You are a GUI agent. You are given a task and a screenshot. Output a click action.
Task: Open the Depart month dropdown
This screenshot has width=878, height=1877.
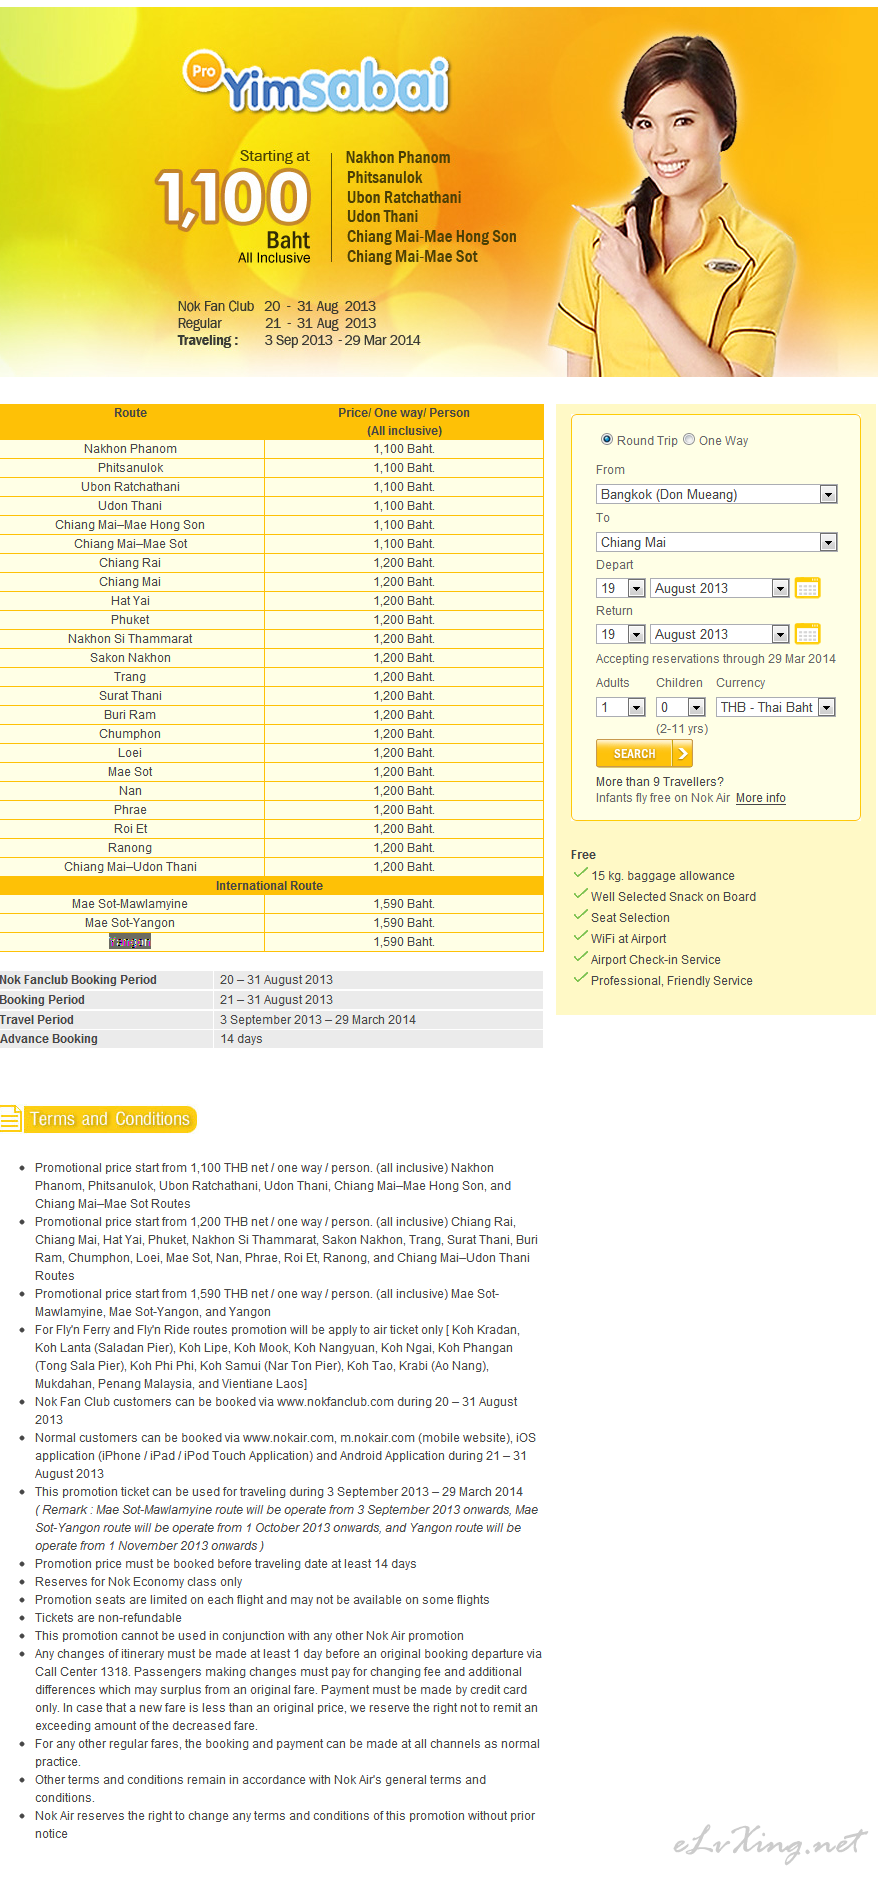click(x=720, y=588)
